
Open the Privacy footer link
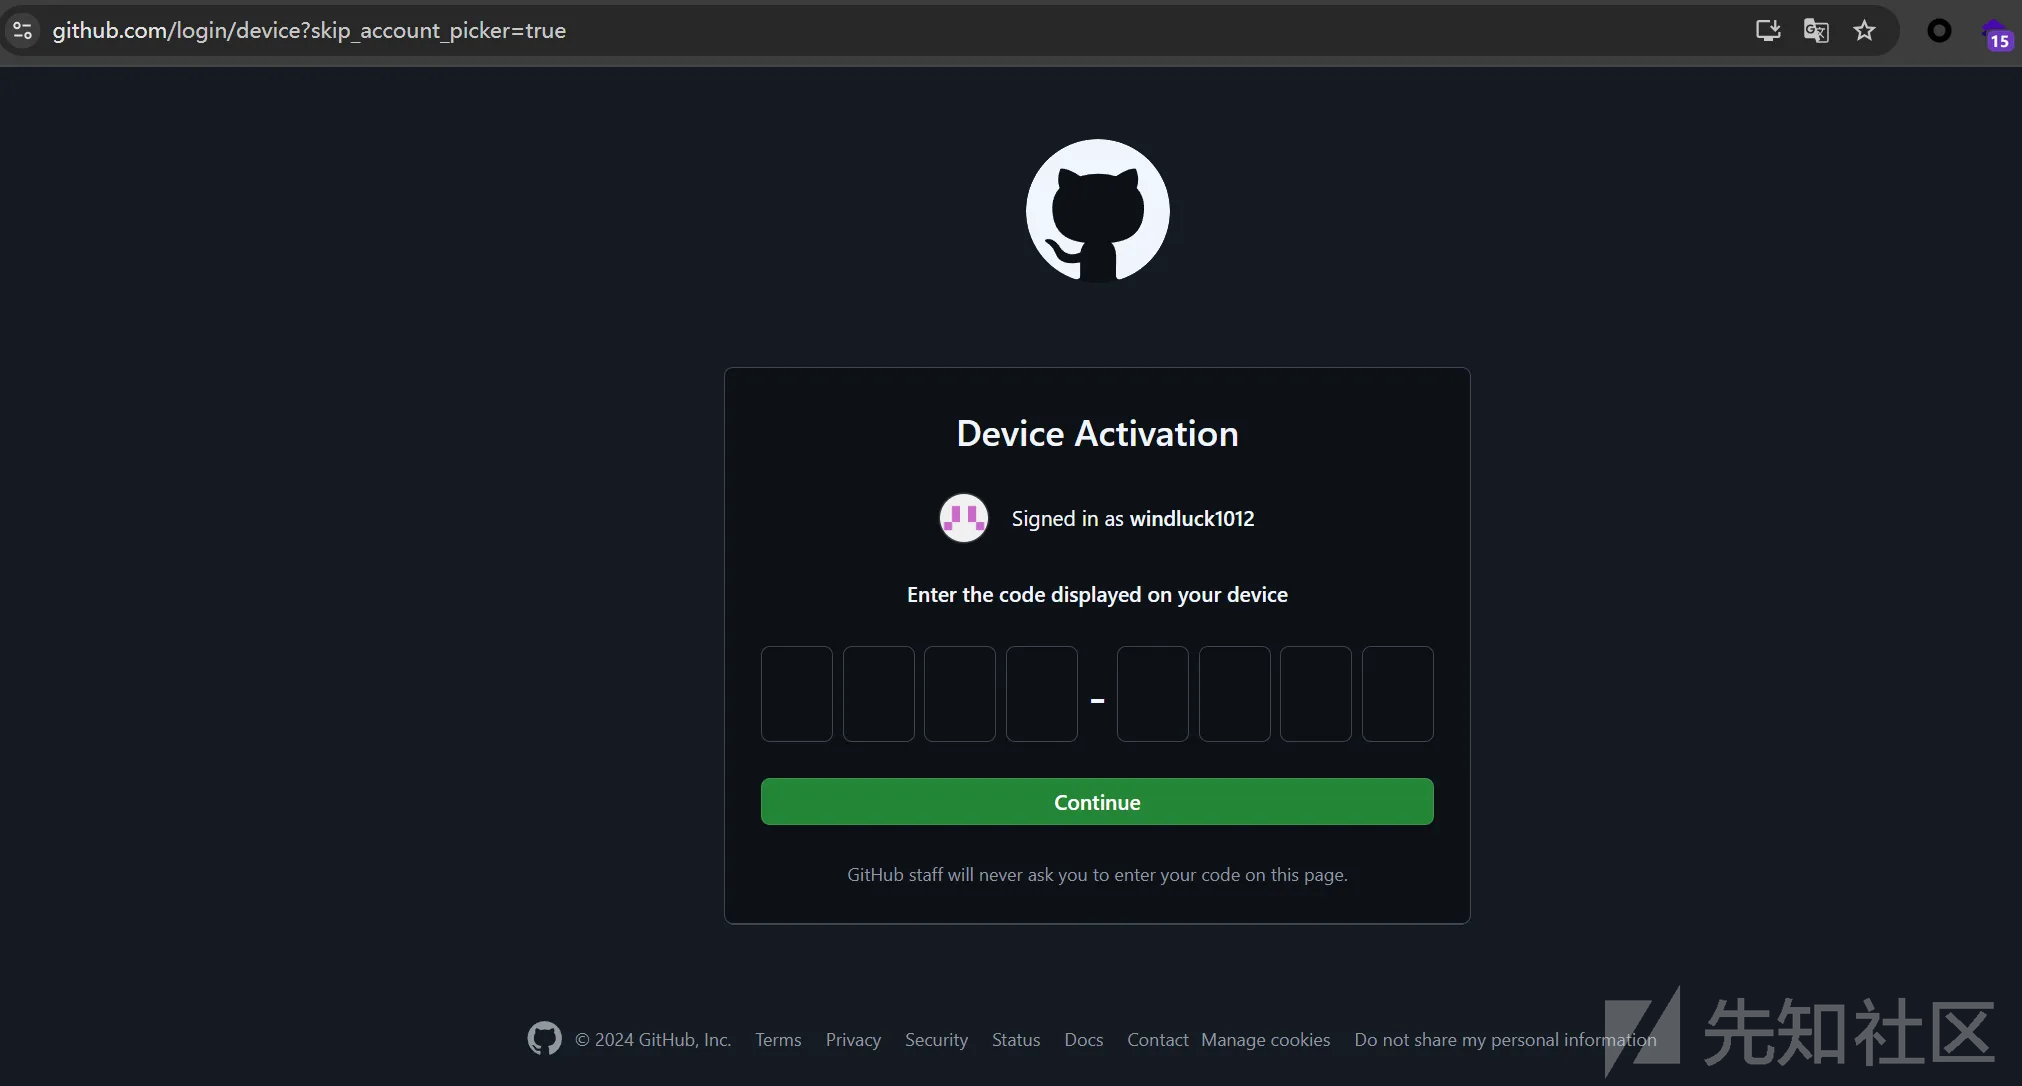coord(853,1040)
